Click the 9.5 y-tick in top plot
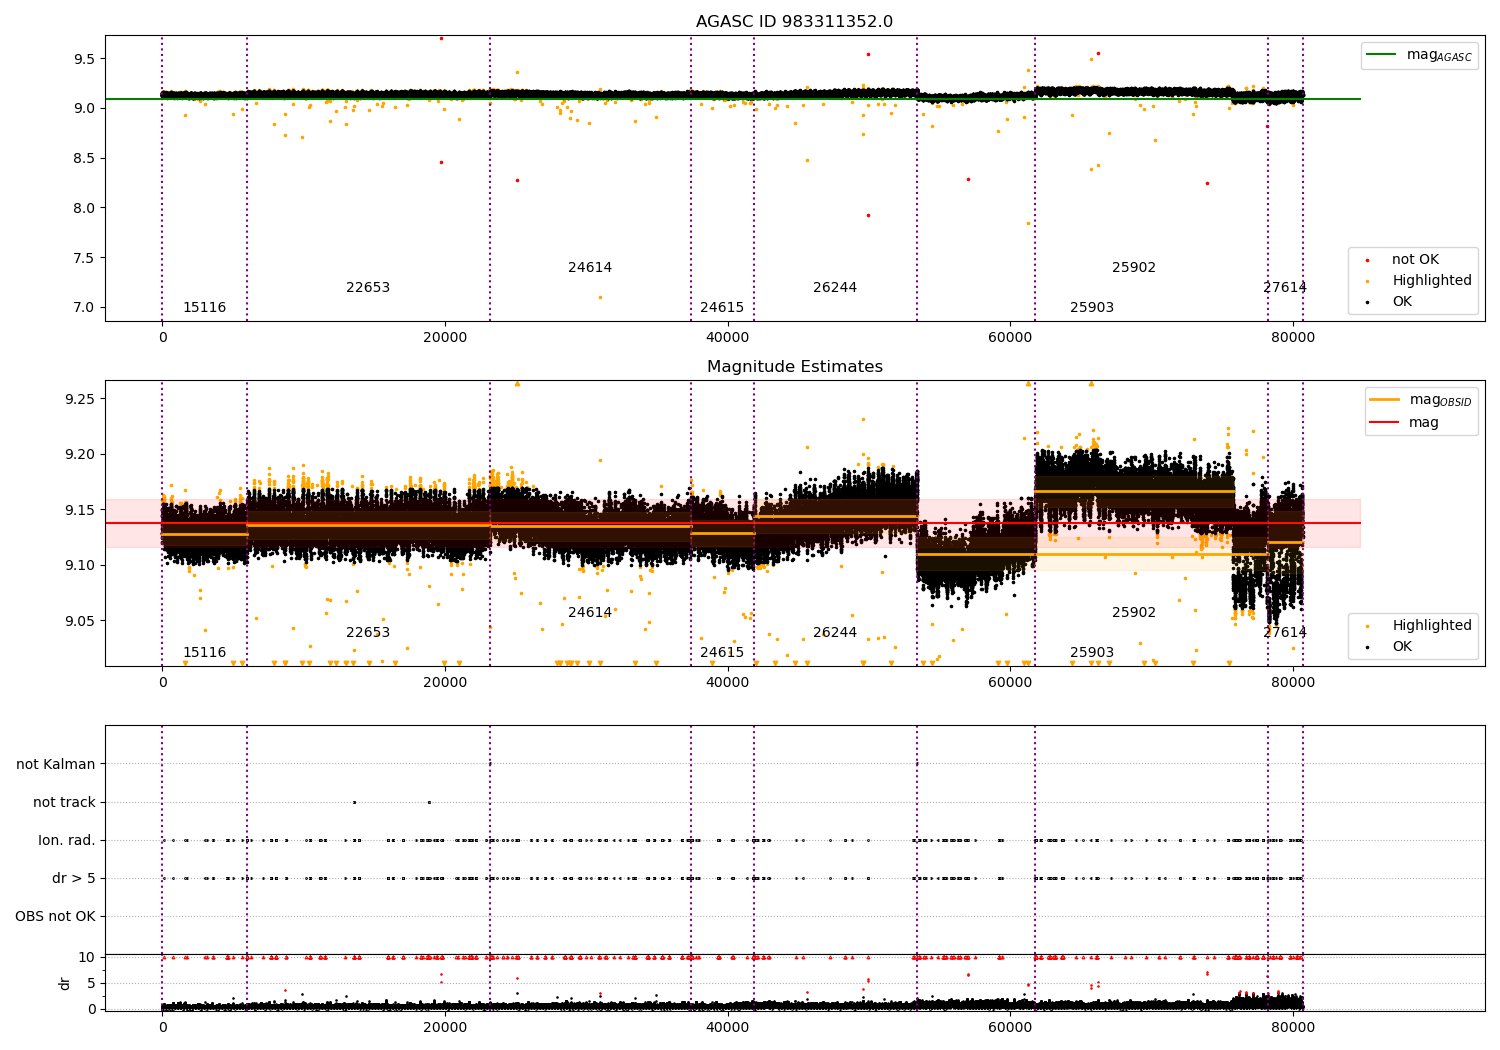 coord(84,59)
